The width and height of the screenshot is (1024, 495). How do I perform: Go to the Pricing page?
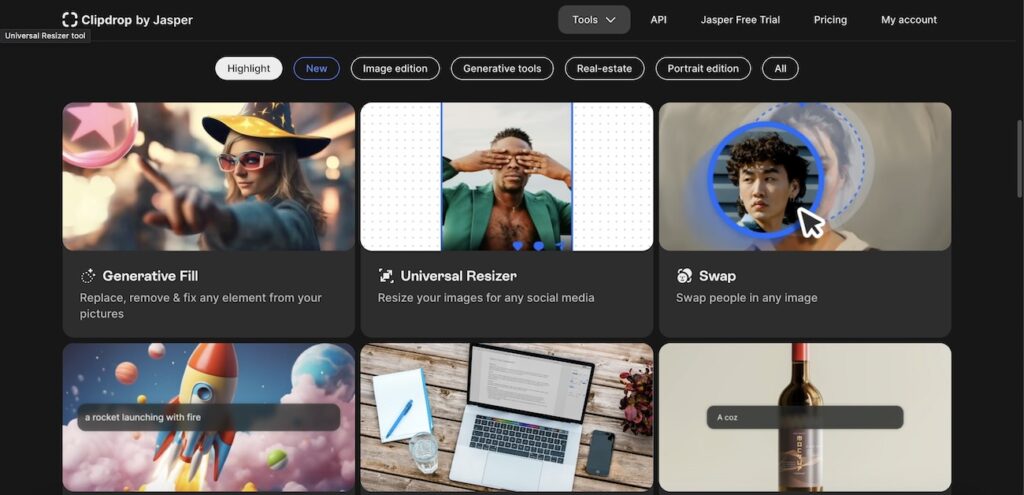point(830,19)
